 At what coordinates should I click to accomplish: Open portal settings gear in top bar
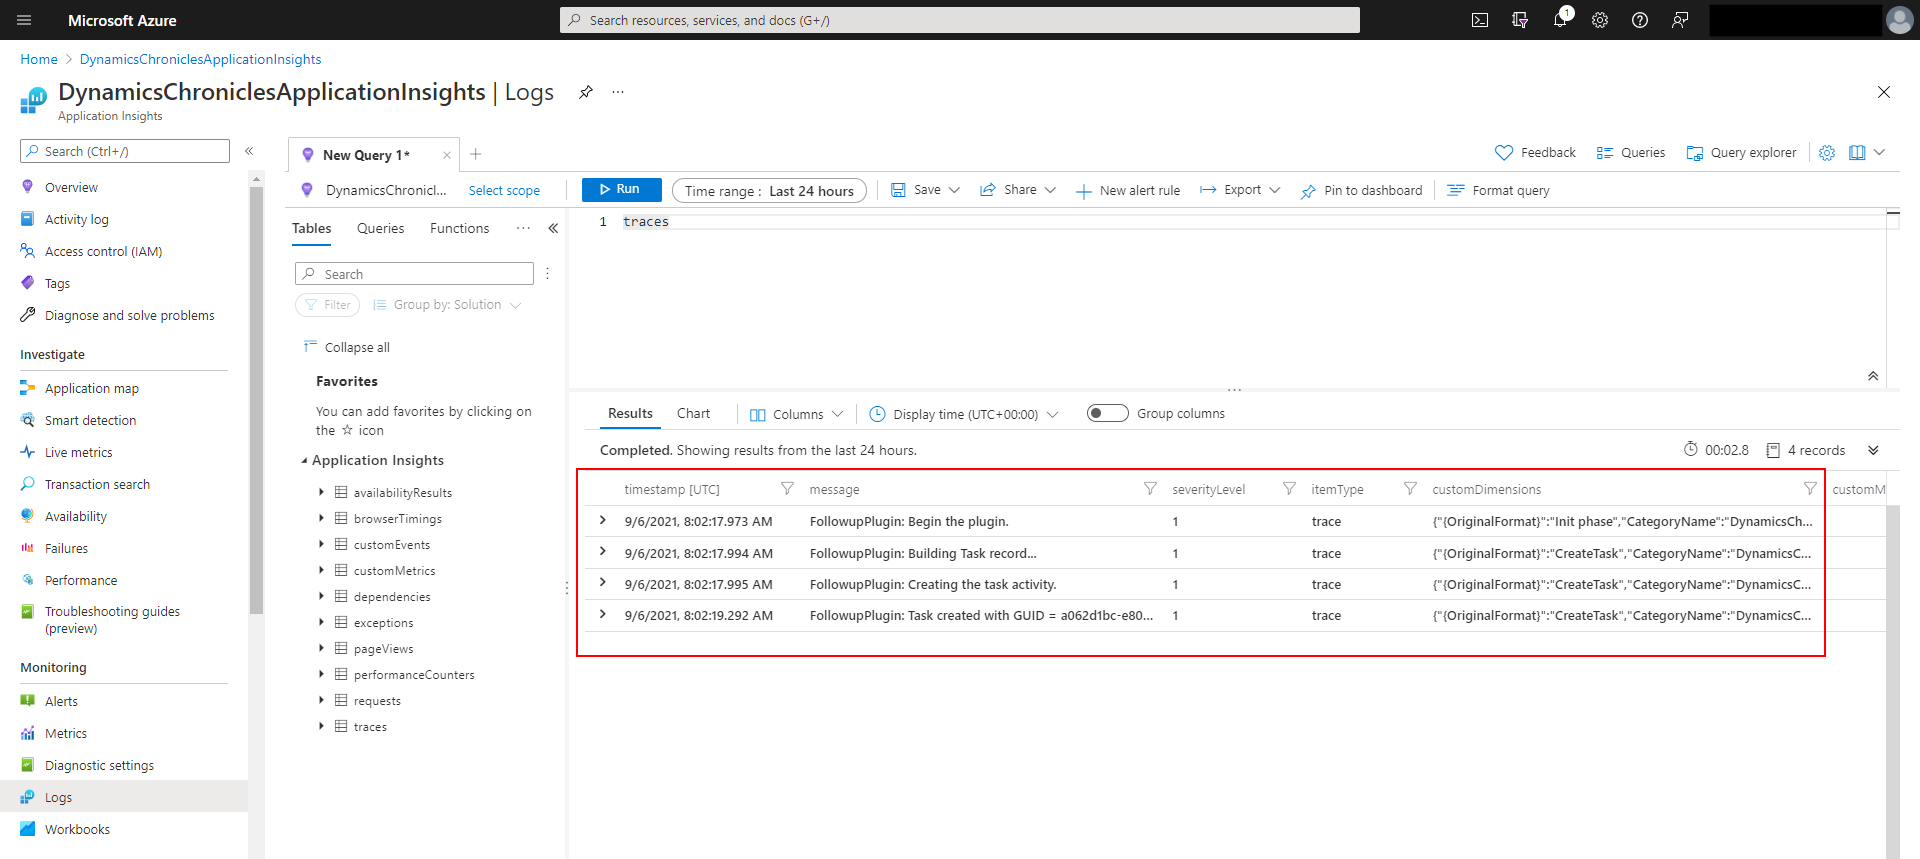[1600, 20]
